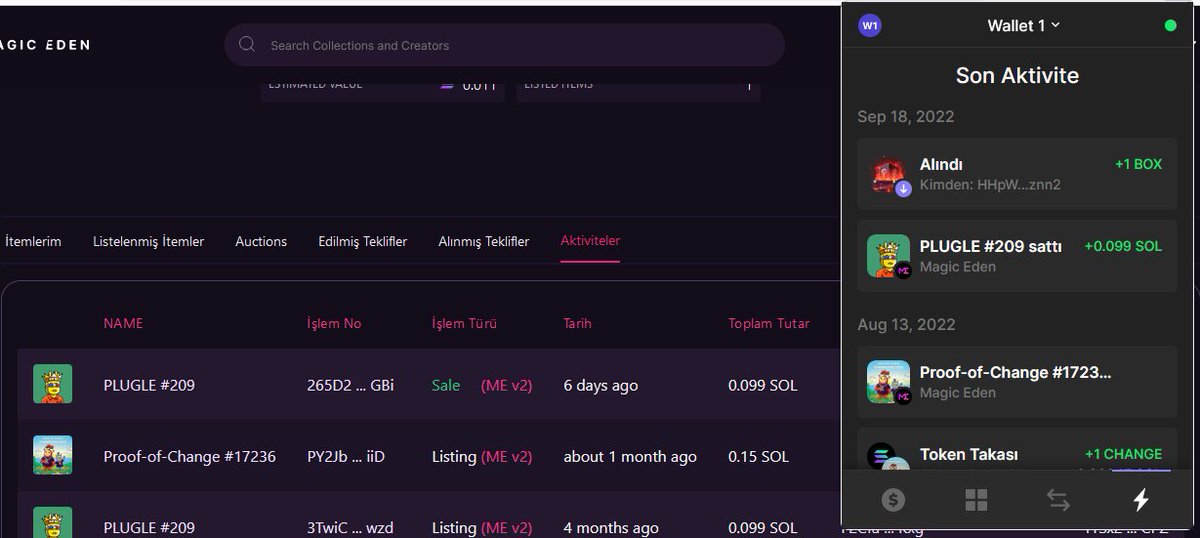Open transaction 3TwiC ... wzd
1200x538 pixels.
pyautogui.click(x=351, y=527)
